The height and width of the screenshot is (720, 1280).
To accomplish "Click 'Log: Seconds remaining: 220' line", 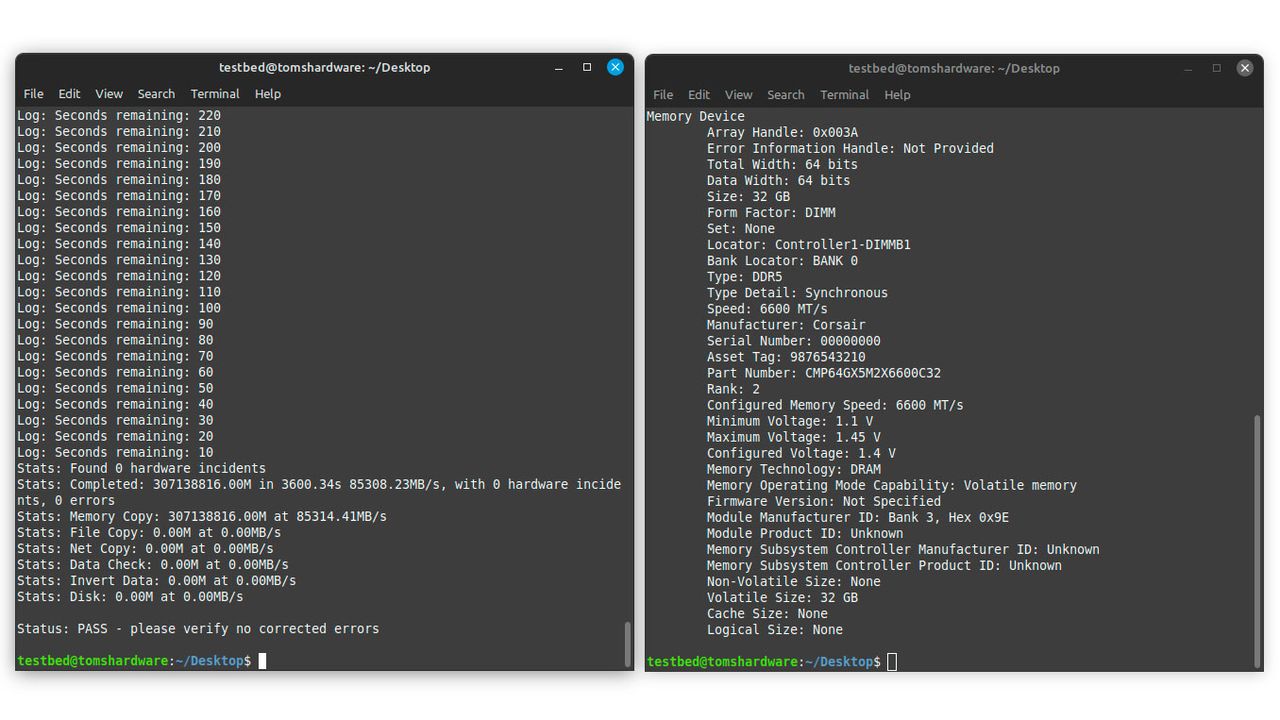I will [119, 115].
